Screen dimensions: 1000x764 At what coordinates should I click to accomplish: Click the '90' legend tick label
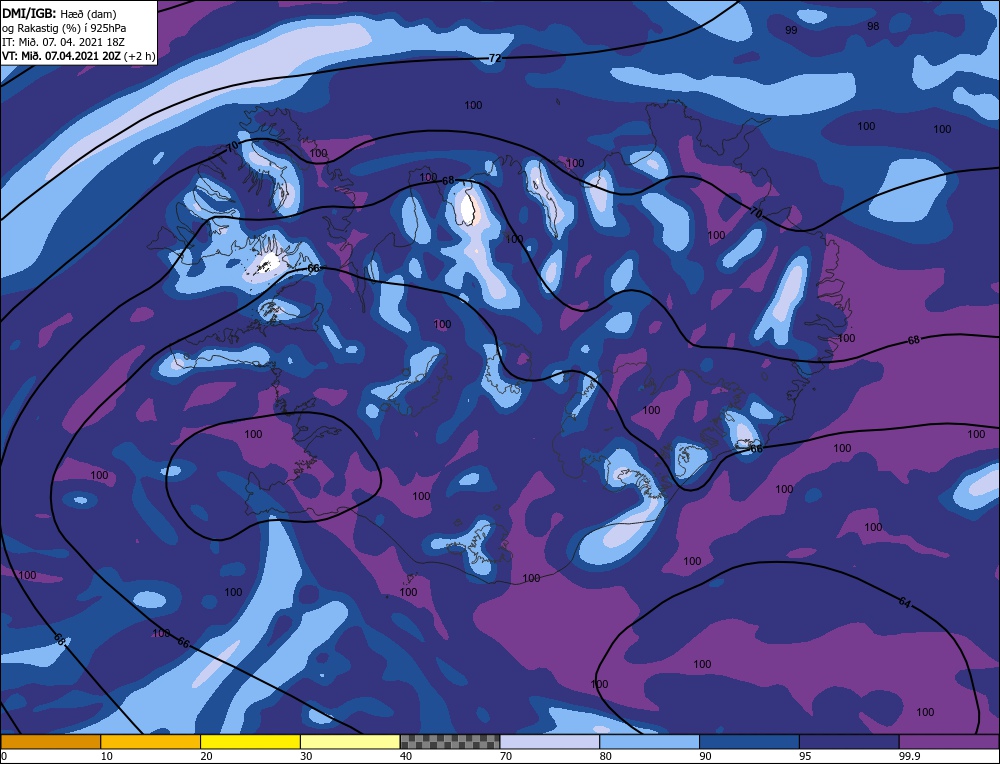(705, 756)
